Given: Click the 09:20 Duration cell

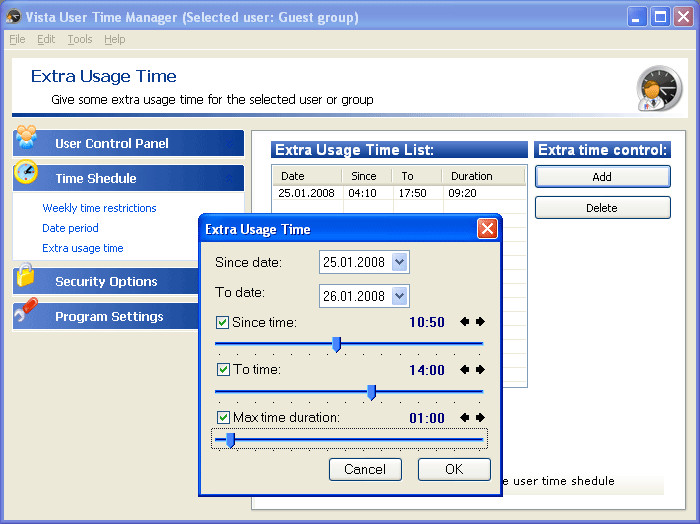Looking at the screenshot, I should pyautogui.click(x=462, y=193).
